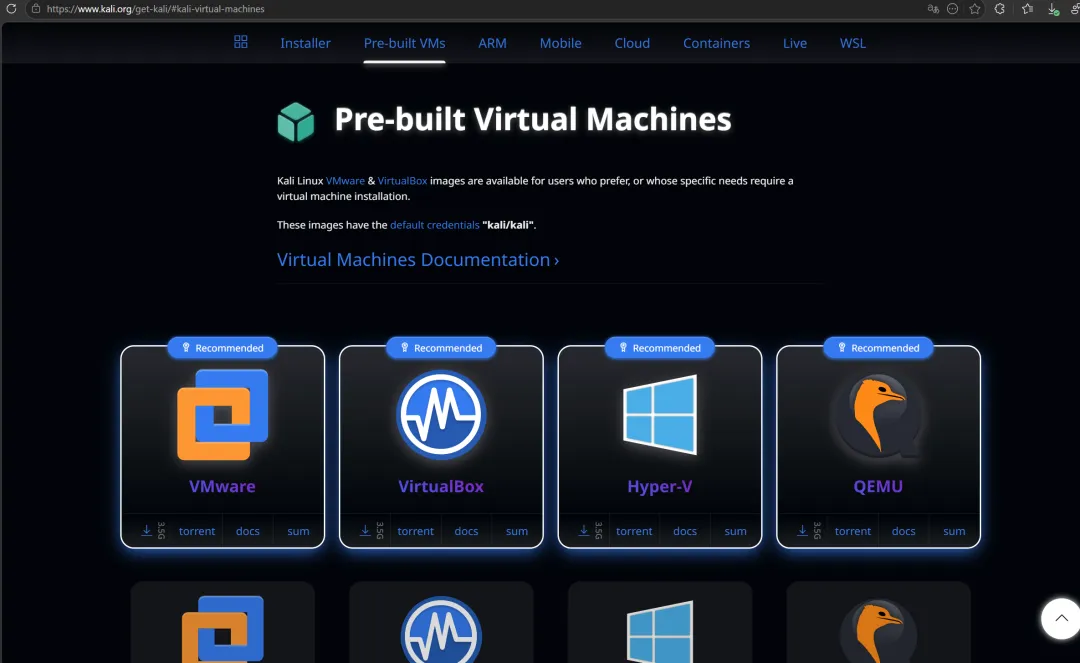Screen dimensions: 1080x663
Task: Click the grid overview icon in navigation
Action: 240,42
